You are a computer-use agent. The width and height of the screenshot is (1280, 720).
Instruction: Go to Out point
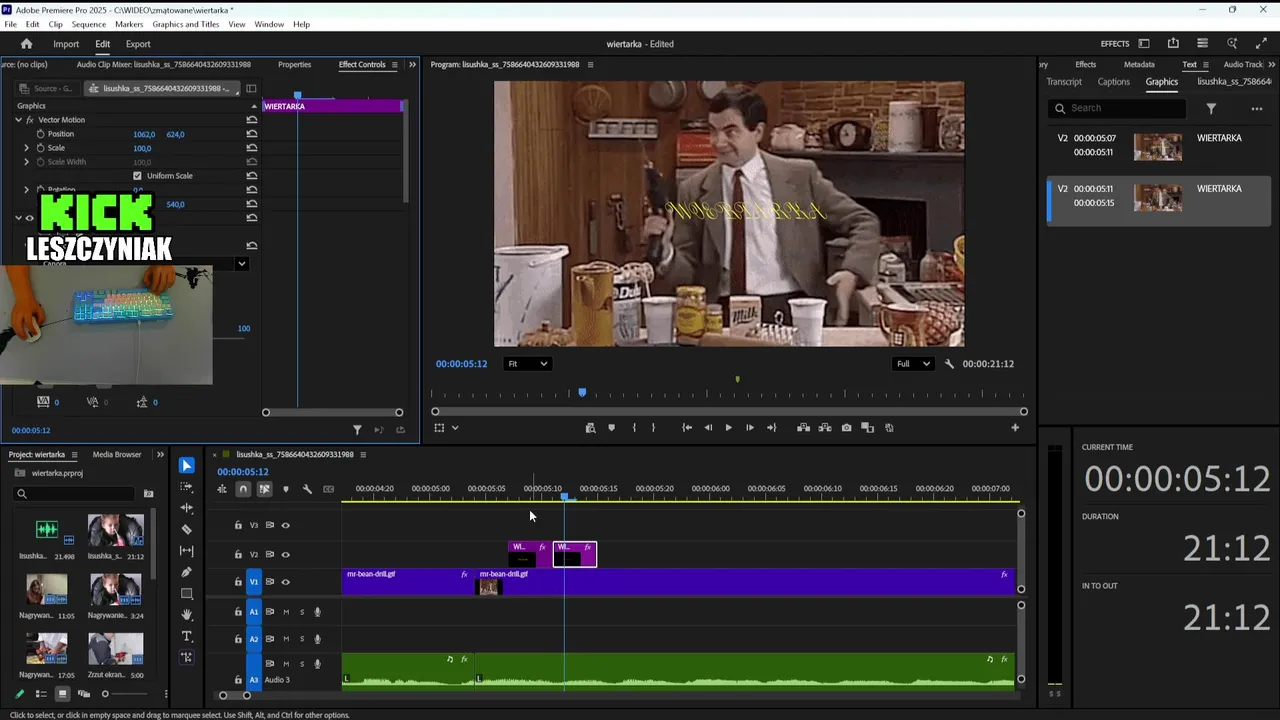pos(771,428)
